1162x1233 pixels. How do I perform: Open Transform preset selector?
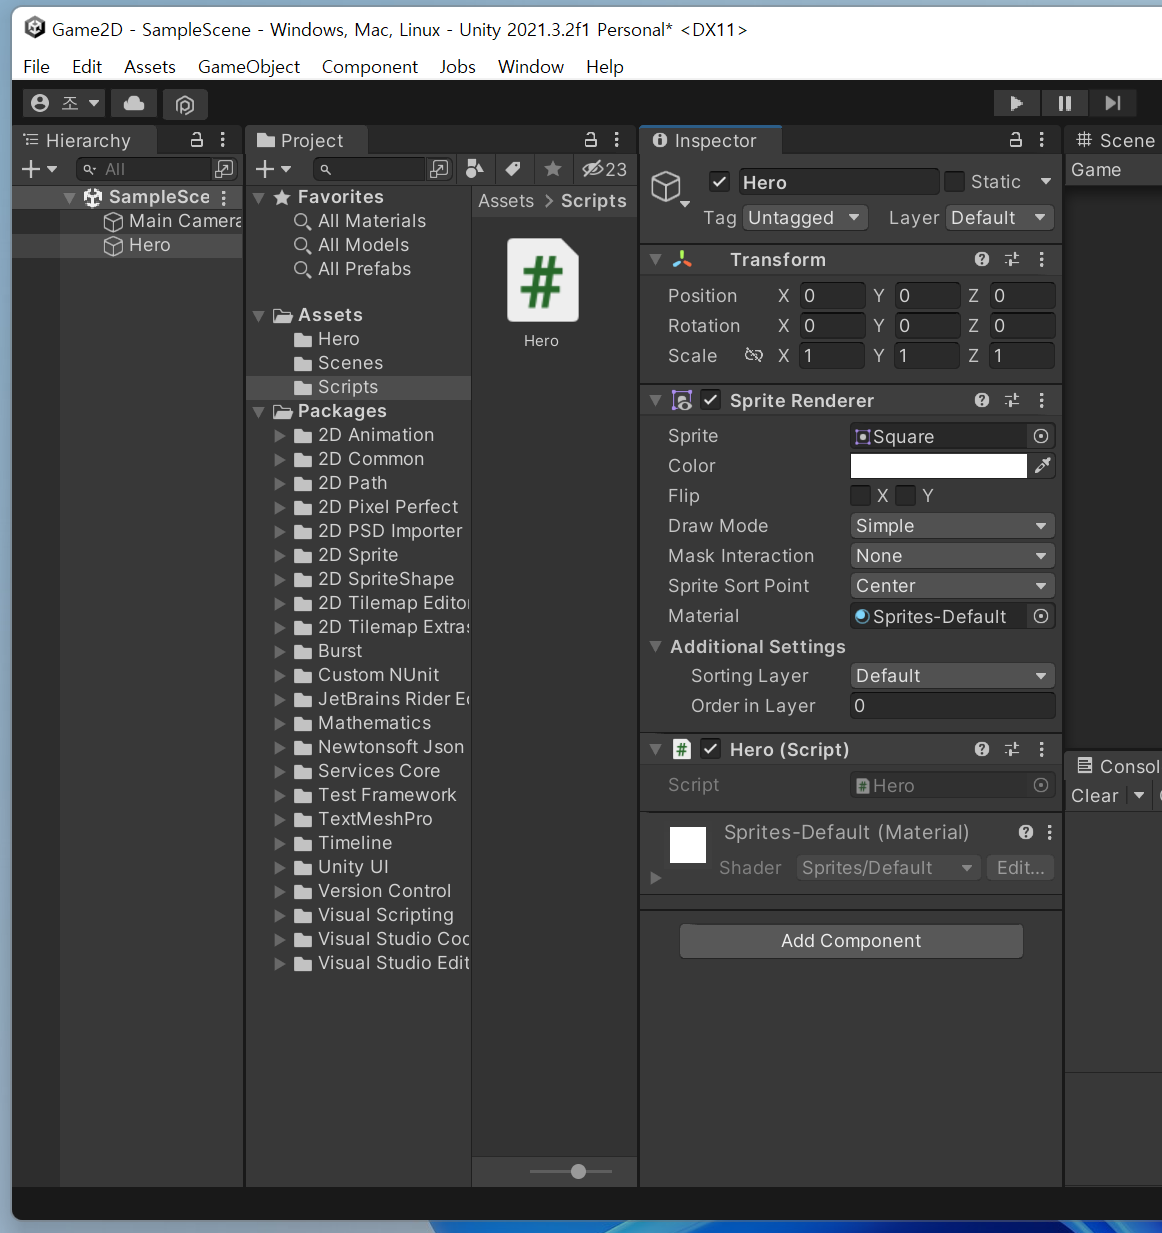coord(1012,259)
